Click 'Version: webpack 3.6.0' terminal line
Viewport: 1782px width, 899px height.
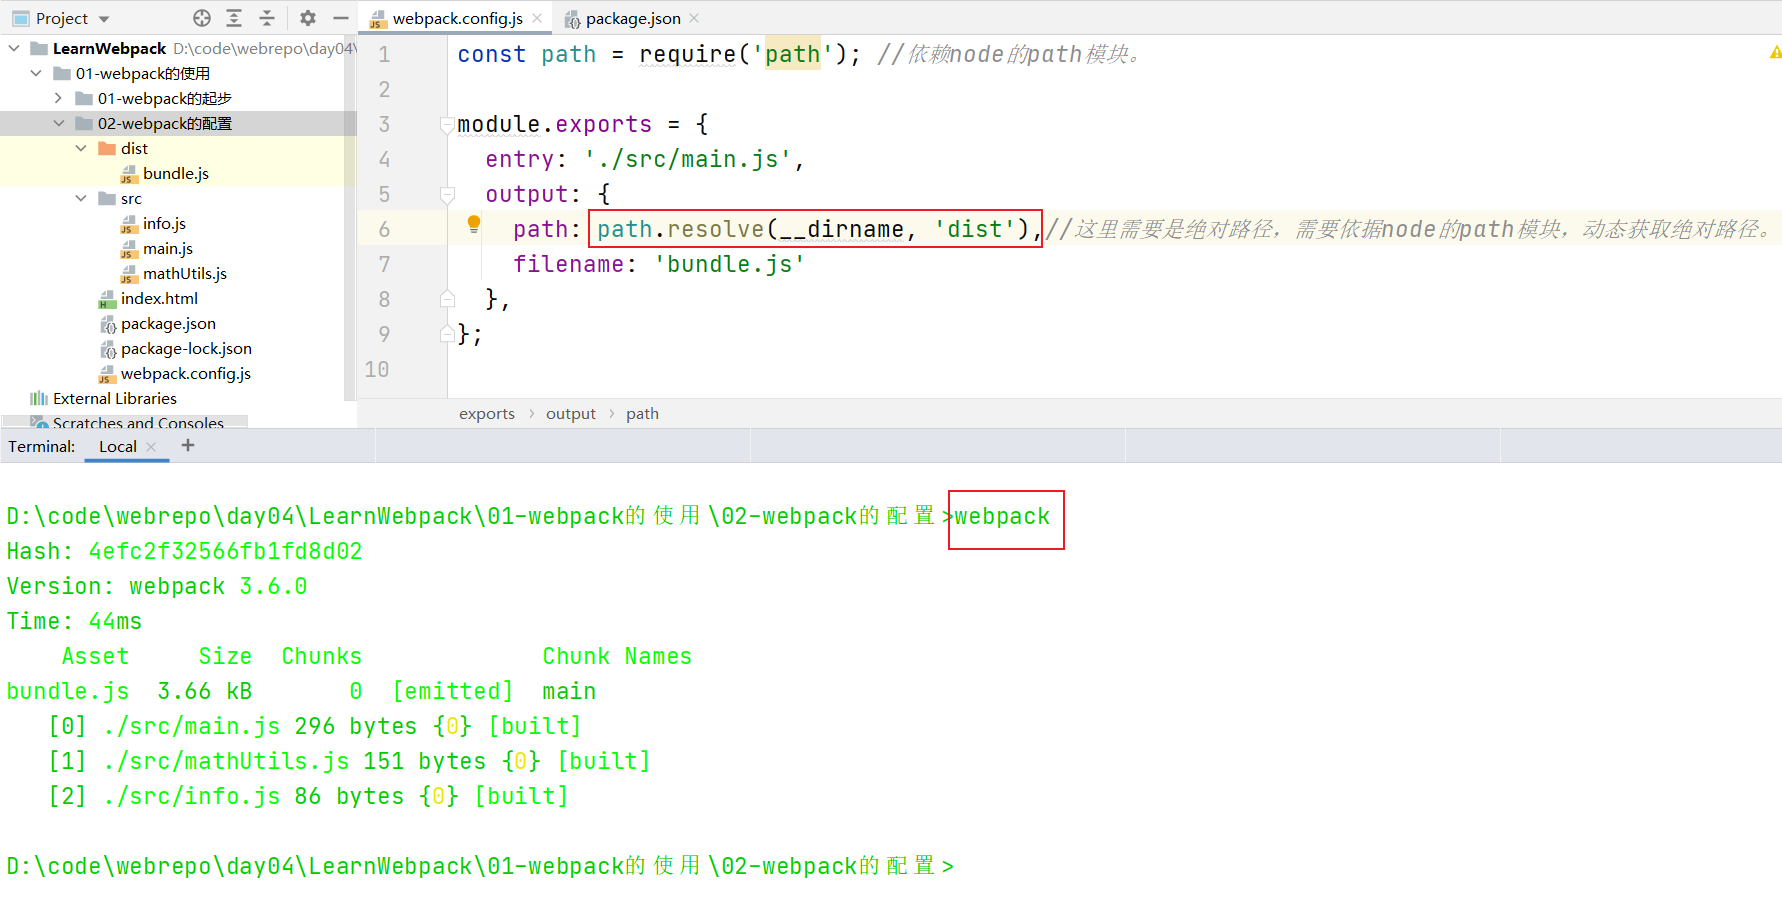[157, 586]
